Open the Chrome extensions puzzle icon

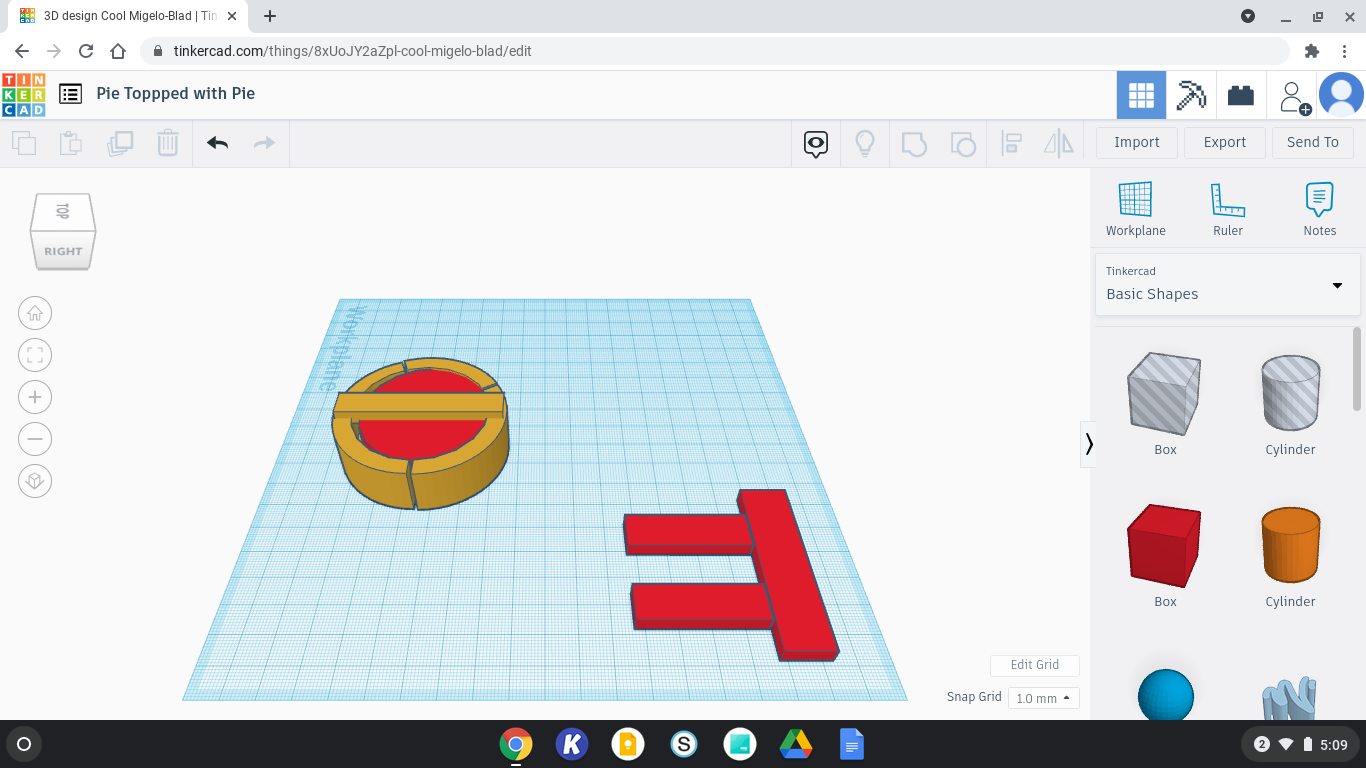1312,51
